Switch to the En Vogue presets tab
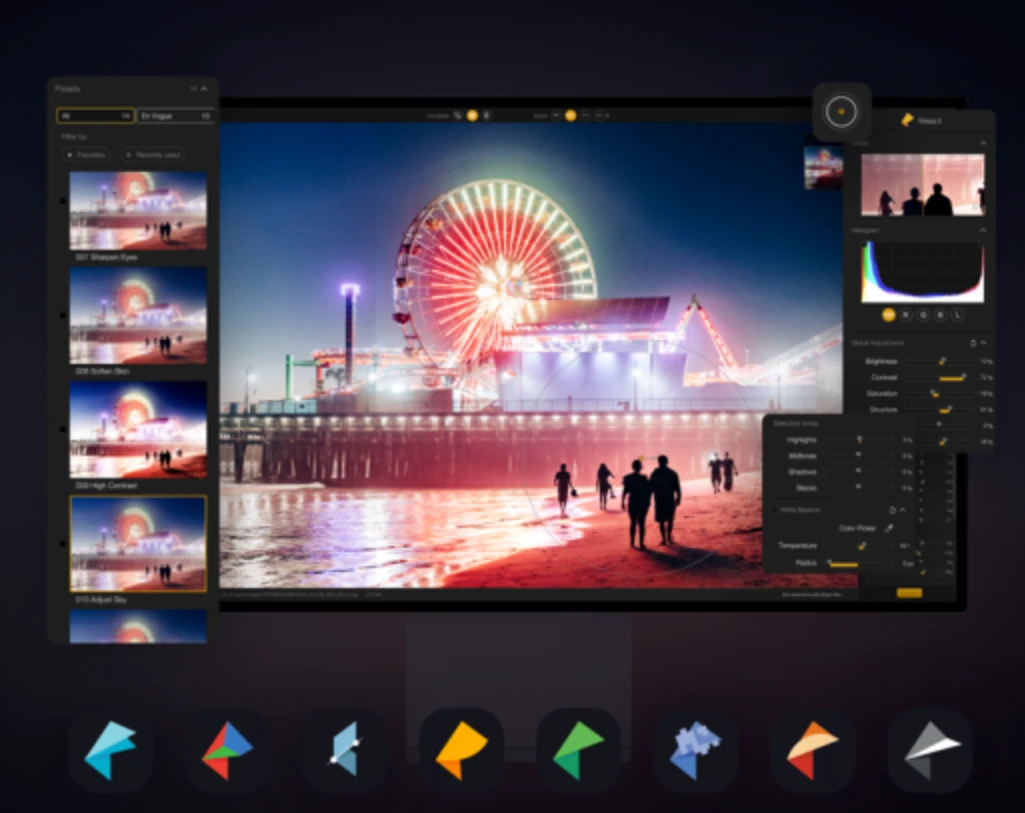 175,116
